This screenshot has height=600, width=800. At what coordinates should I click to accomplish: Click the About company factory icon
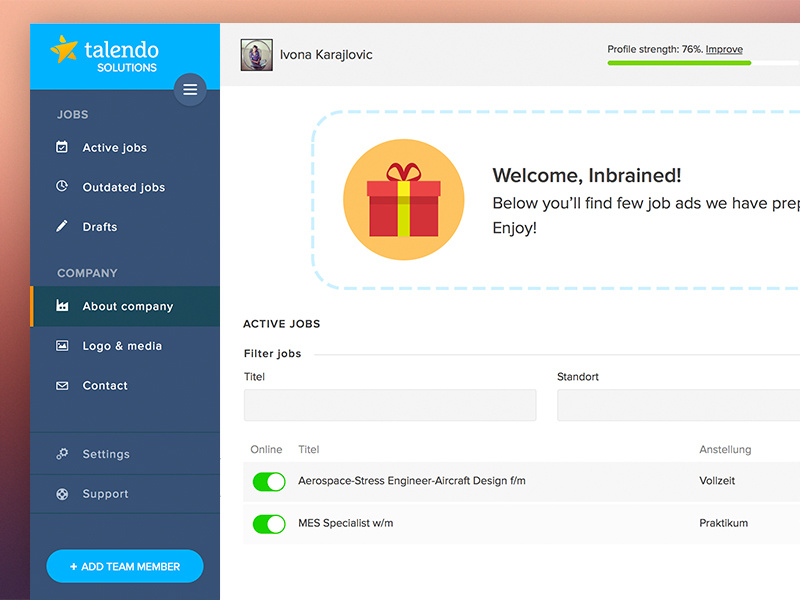[x=62, y=306]
